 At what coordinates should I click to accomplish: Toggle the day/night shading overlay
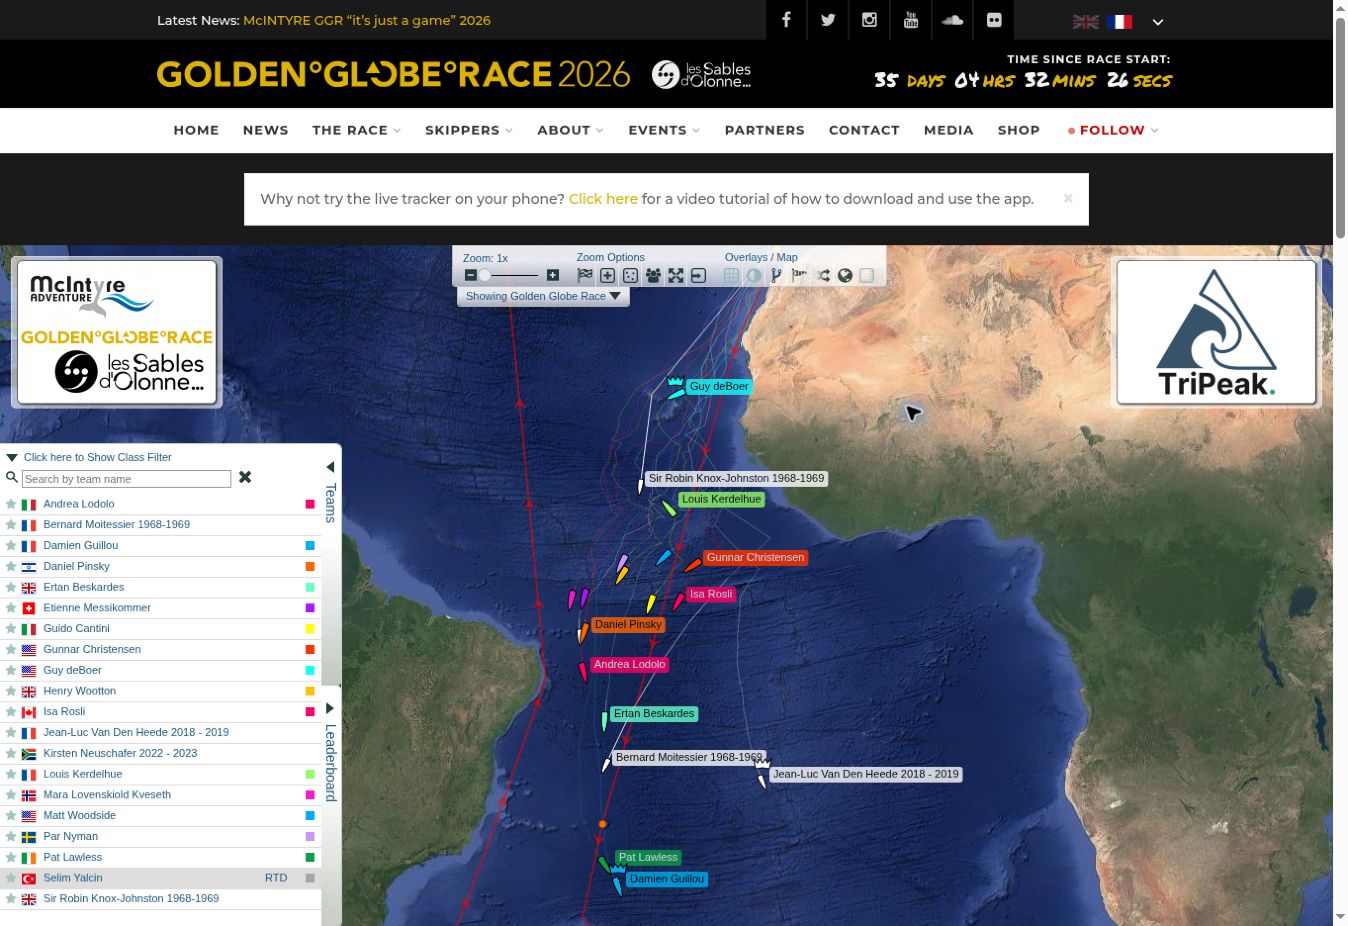(x=754, y=275)
